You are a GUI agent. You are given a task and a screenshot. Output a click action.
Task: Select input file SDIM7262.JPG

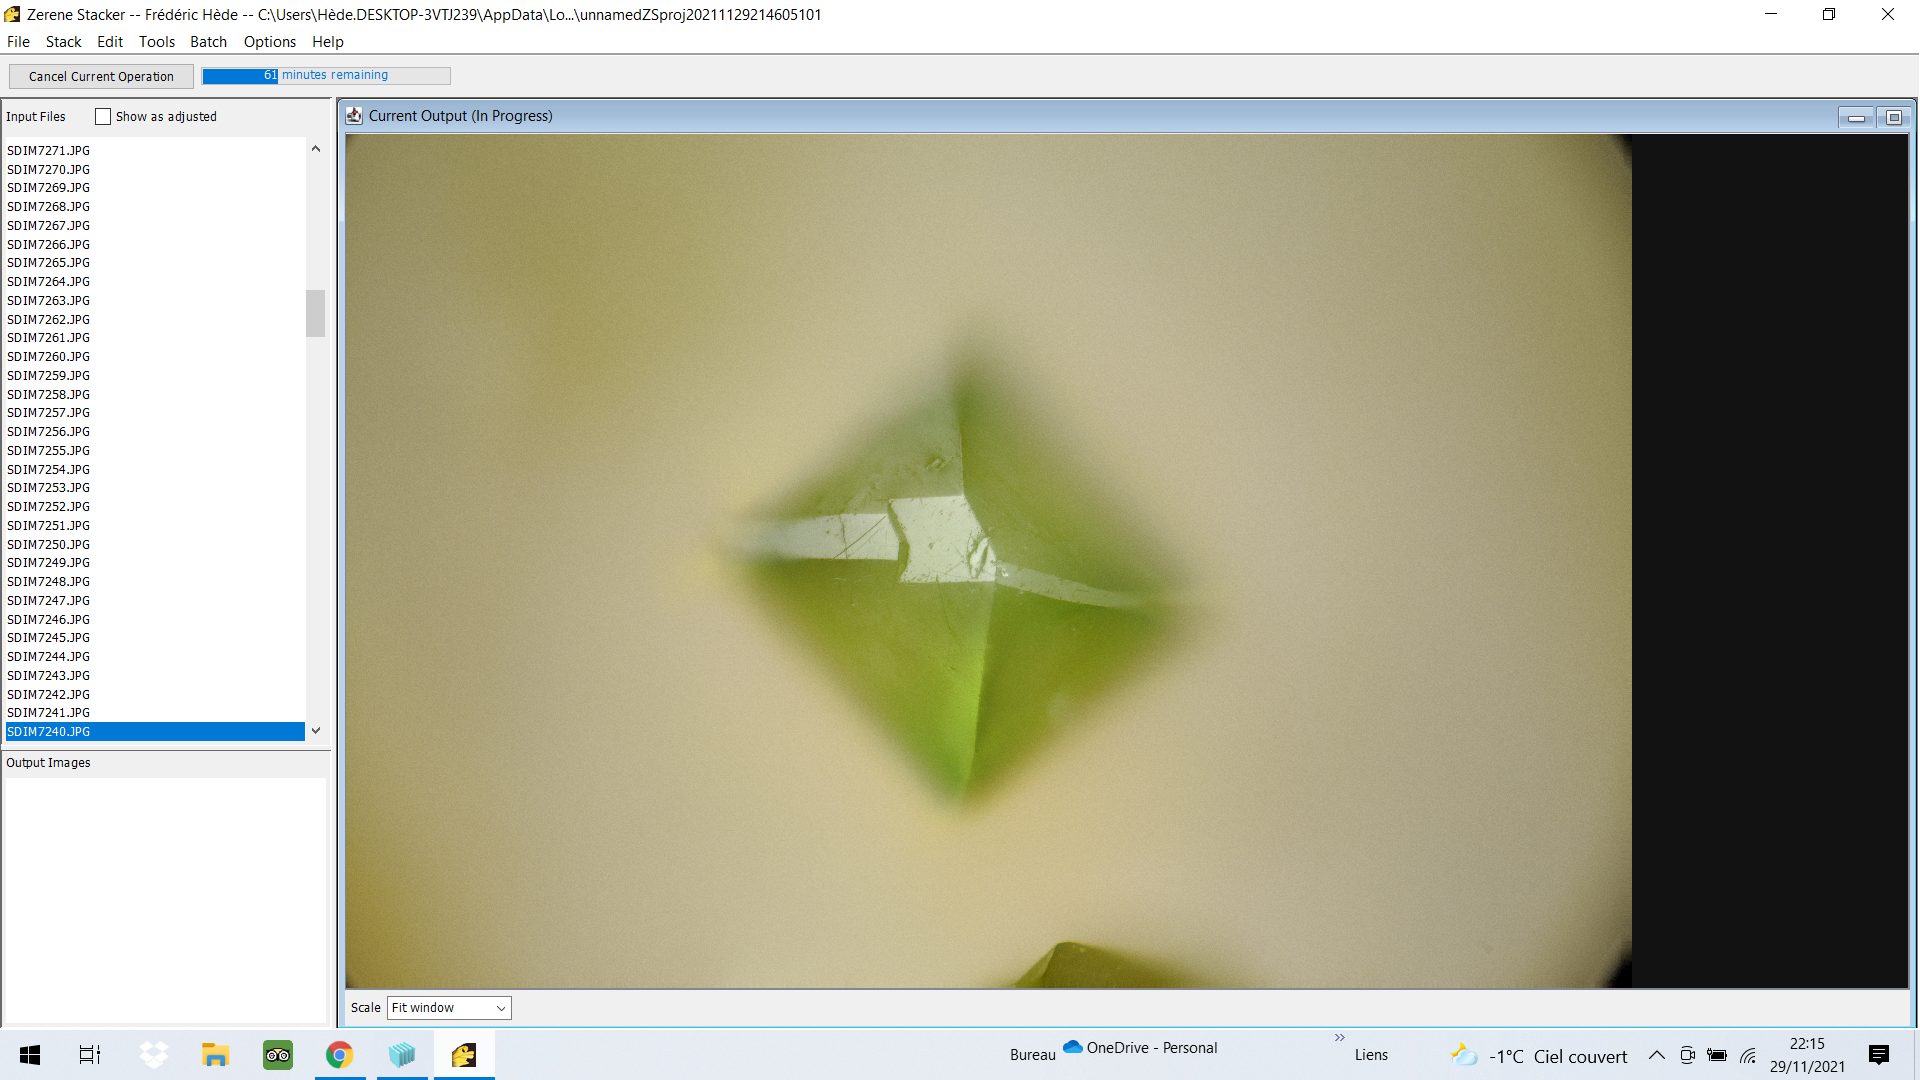coord(155,320)
